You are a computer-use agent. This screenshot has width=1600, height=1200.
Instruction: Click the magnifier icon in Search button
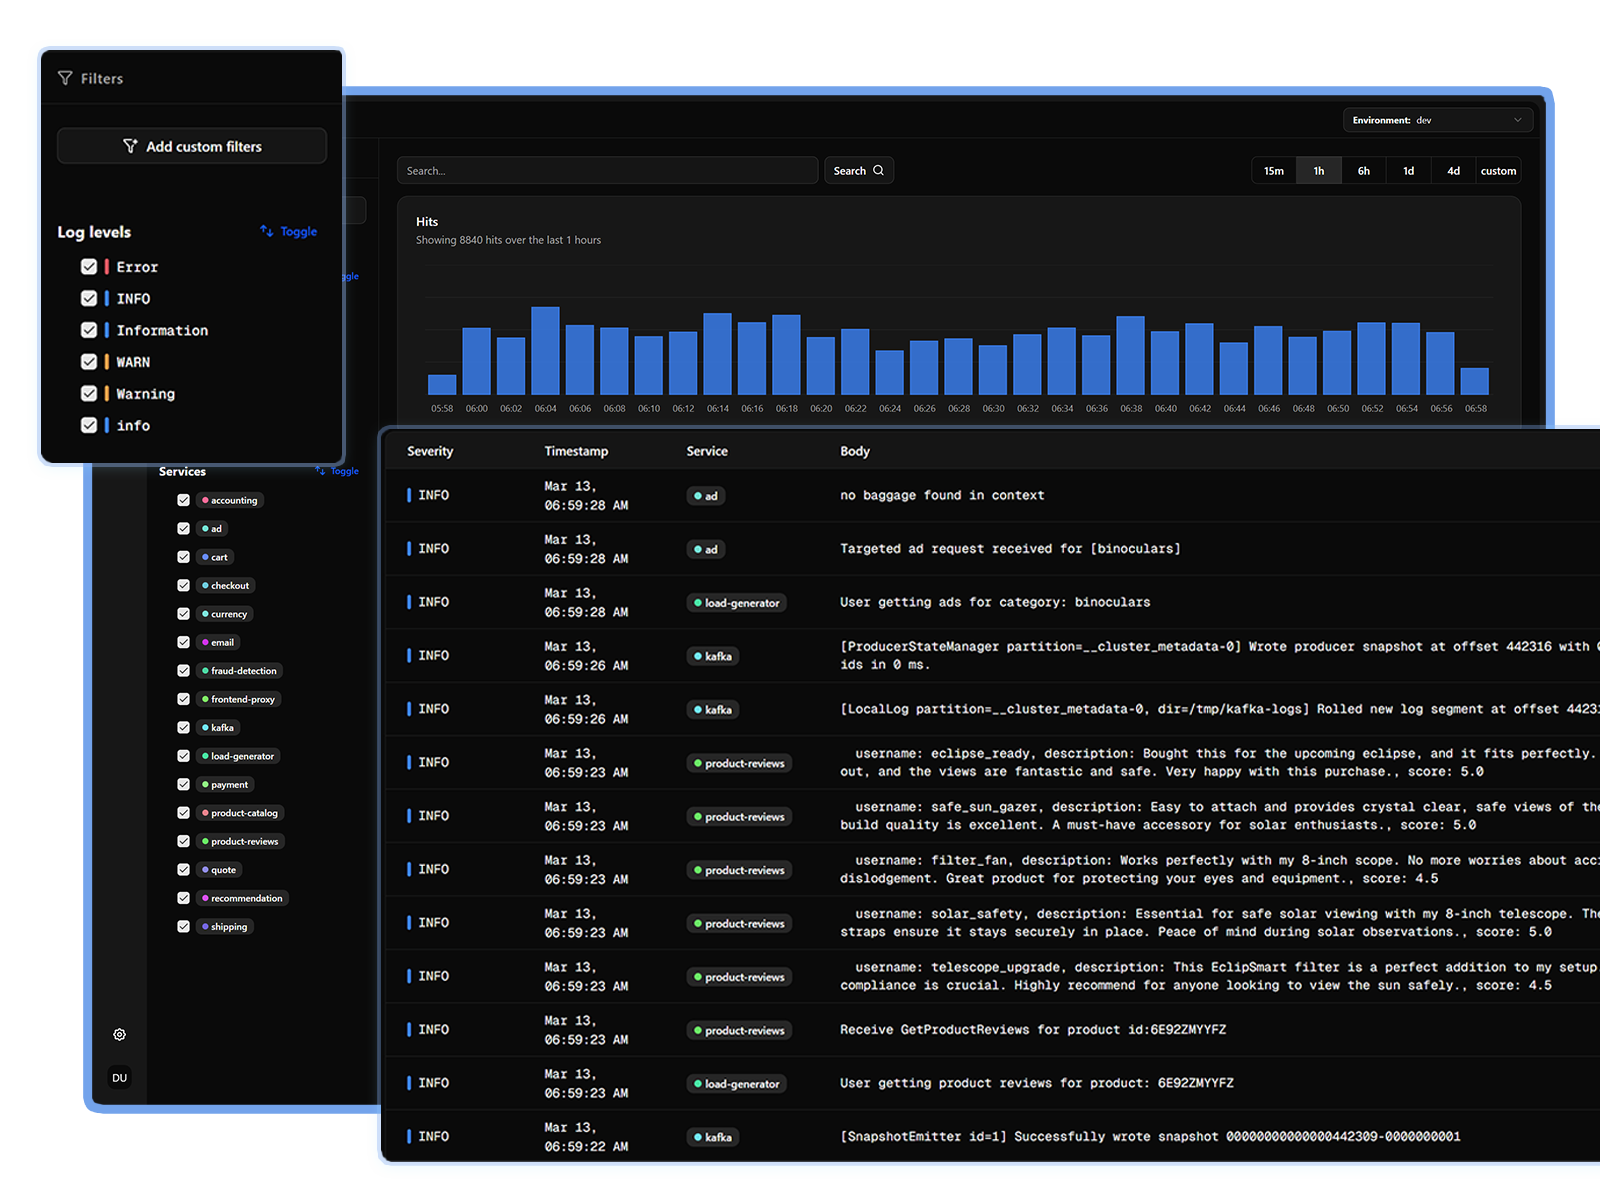pyautogui.click(x=879, y=171)
